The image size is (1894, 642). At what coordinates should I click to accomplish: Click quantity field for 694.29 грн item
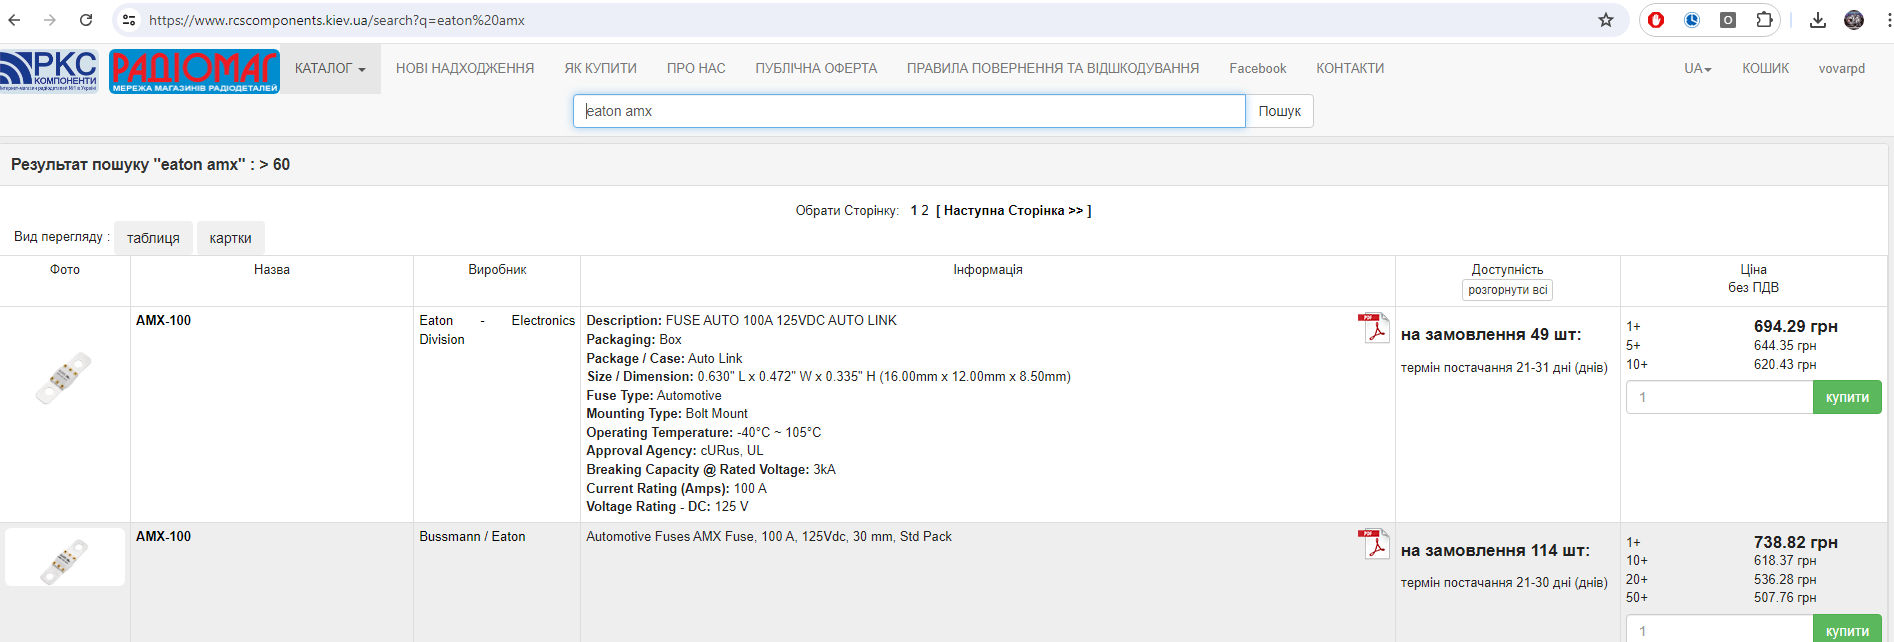[x=1719, y=397]
